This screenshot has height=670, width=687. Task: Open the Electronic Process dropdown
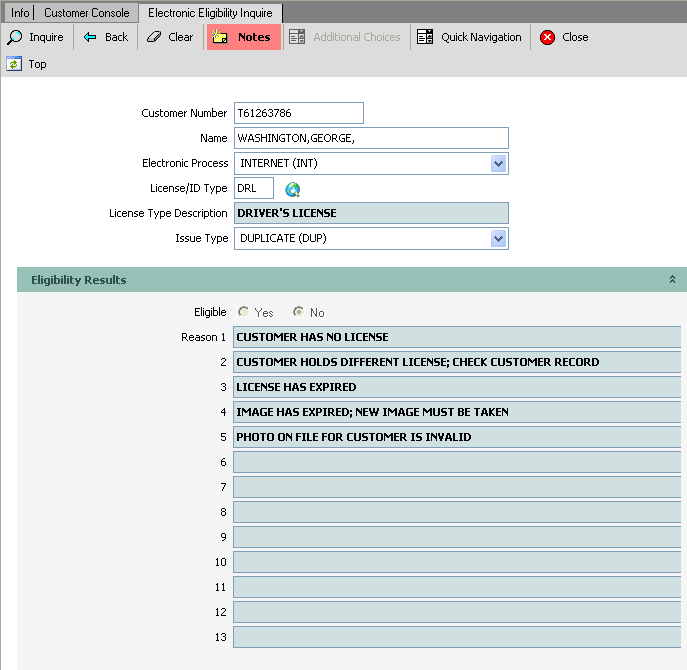[498, 163]
